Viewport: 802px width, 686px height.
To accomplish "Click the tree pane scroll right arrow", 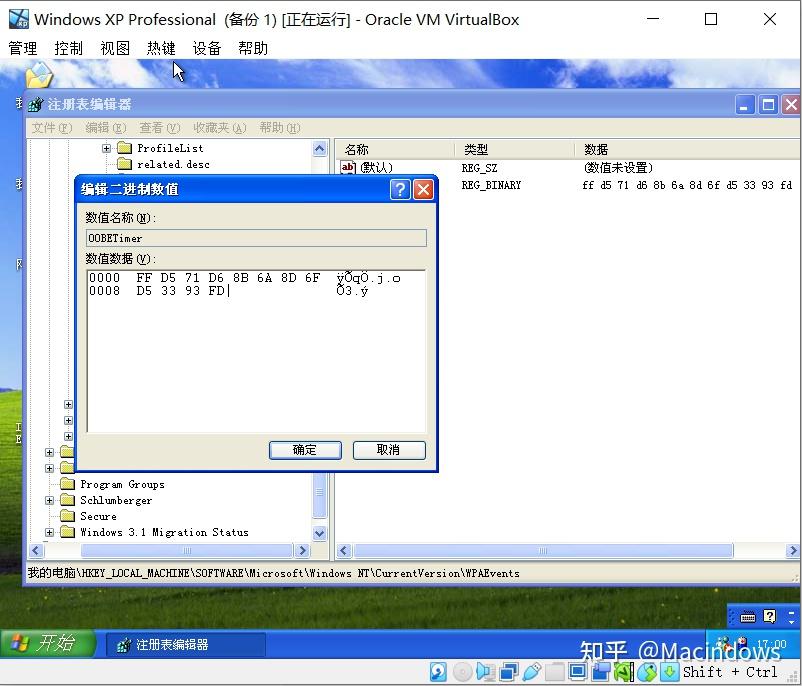I will pyautogui.click(x=302, y=550).
